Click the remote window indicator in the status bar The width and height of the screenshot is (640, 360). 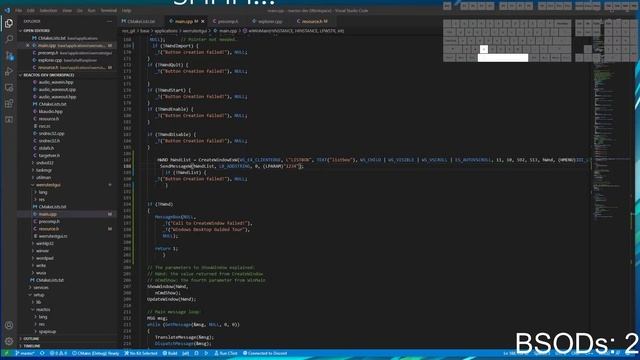[x=6, y=353]
